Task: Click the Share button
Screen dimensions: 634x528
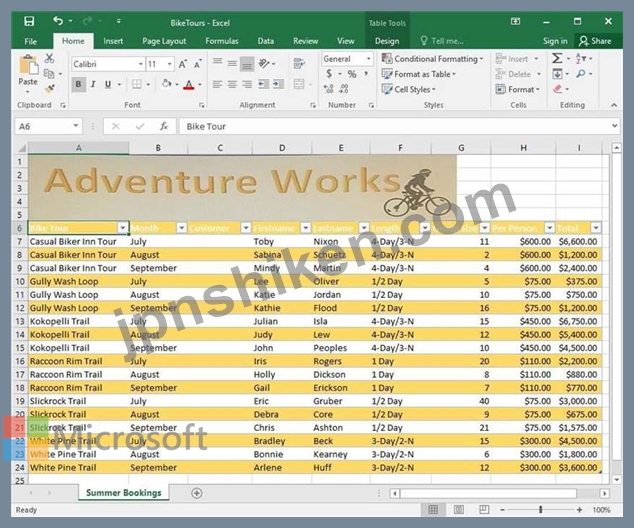Action: (595, 41)
